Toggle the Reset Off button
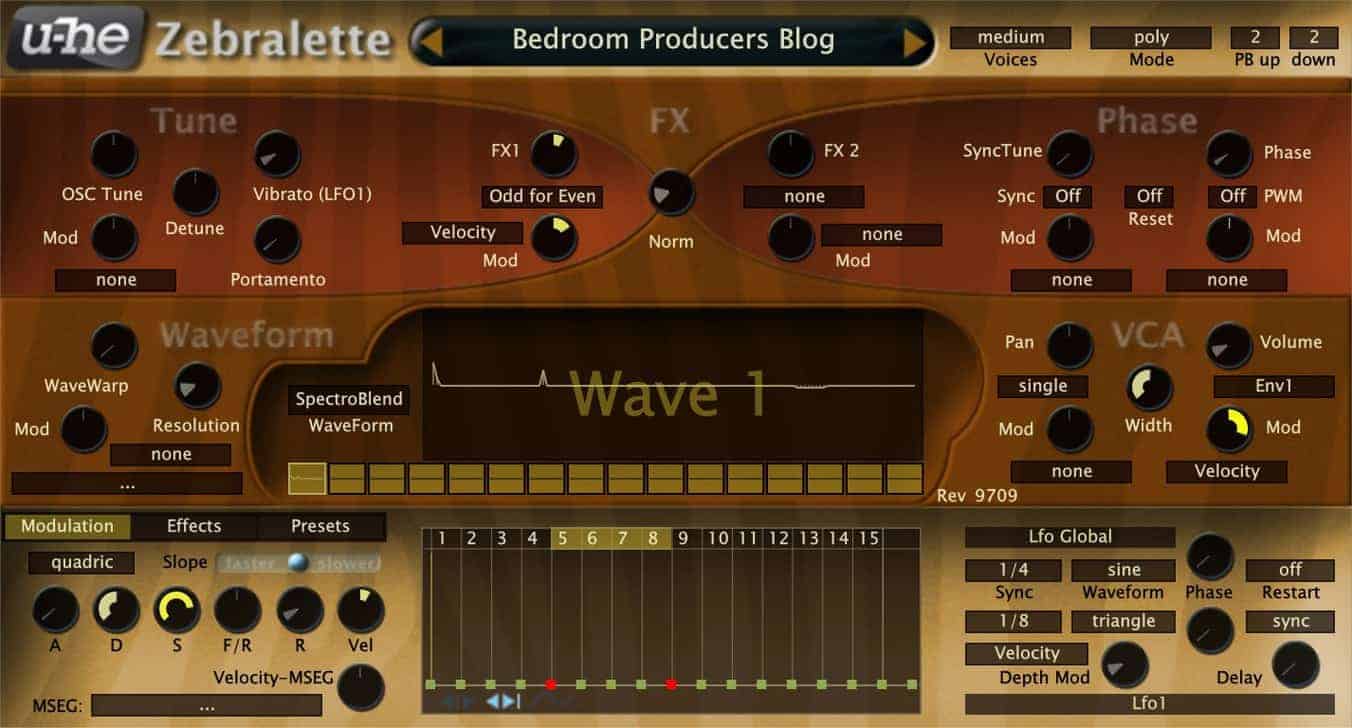The width and height of the screenshot is (1352, 728). tap(1150, 196)
